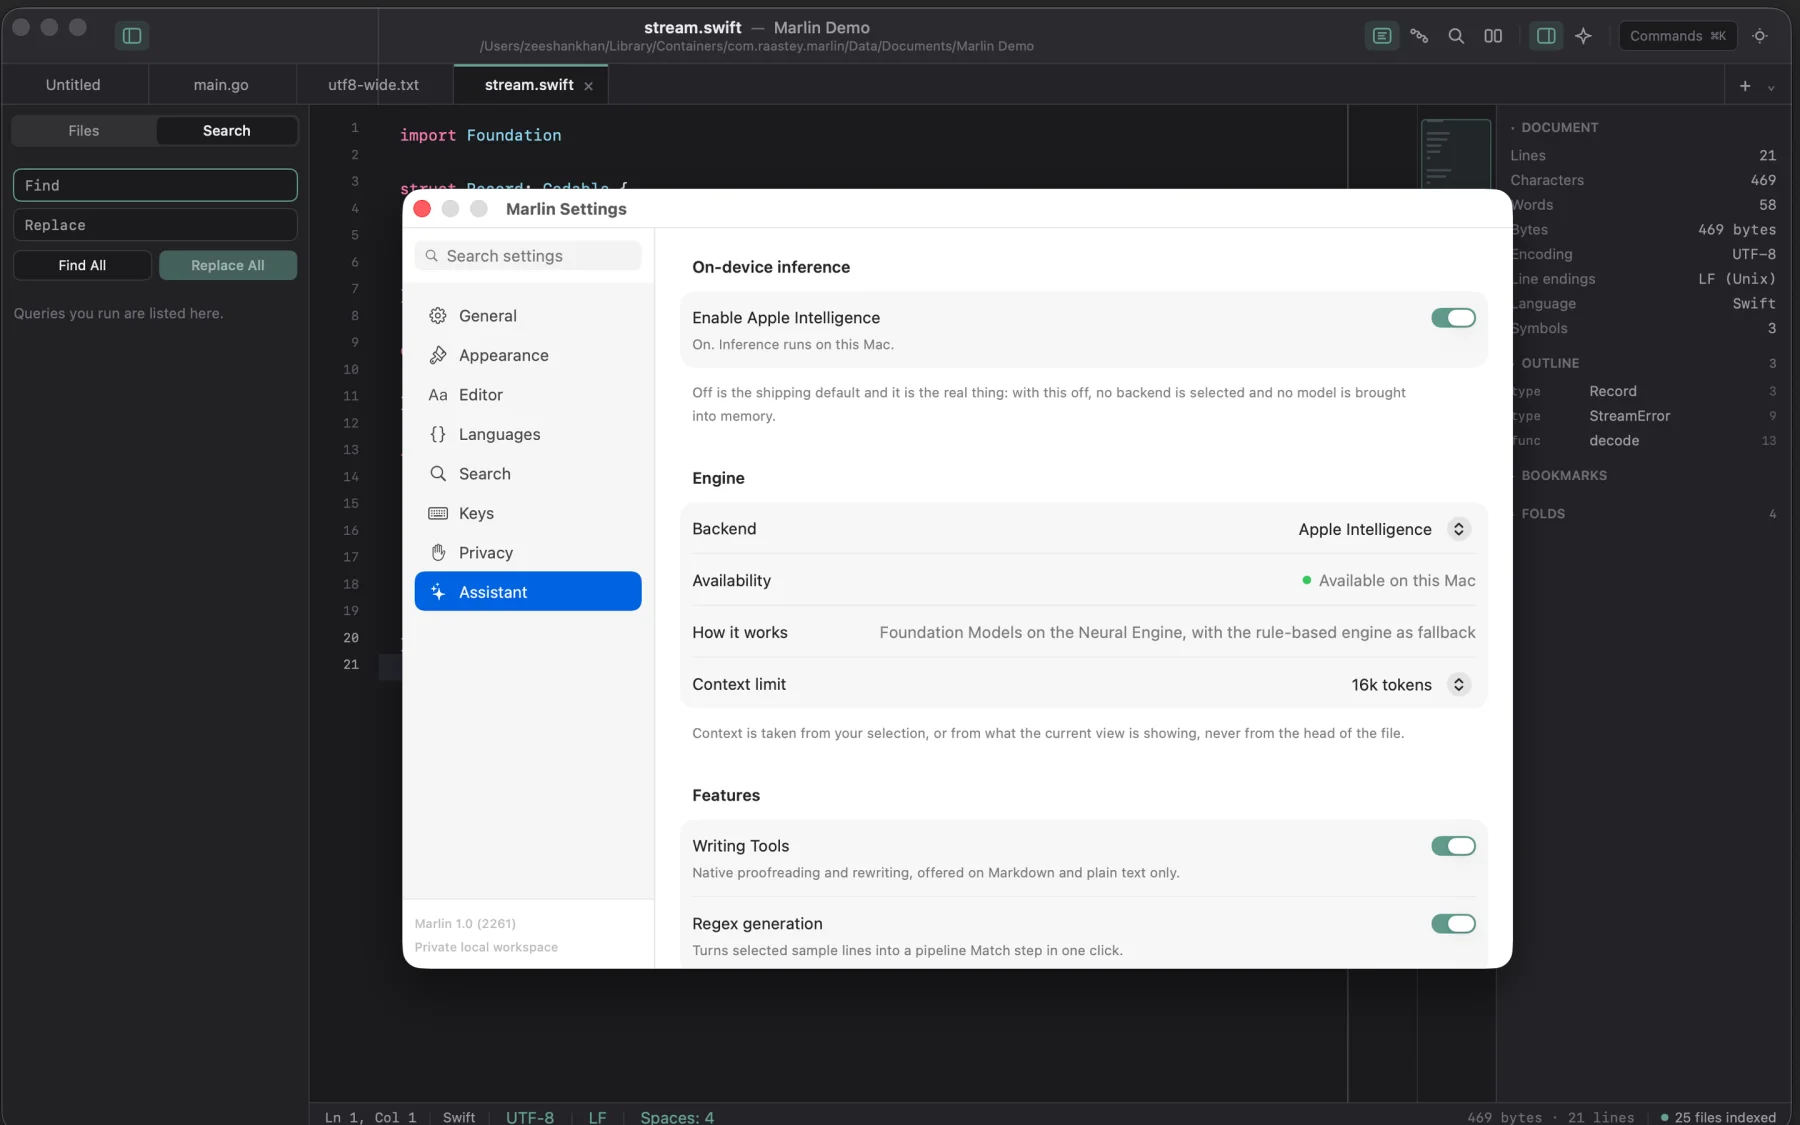This screenshot has width=1800, height=1125.
Task: Expand the BOOKMARKS section header
Action: tap(1564, 476)
